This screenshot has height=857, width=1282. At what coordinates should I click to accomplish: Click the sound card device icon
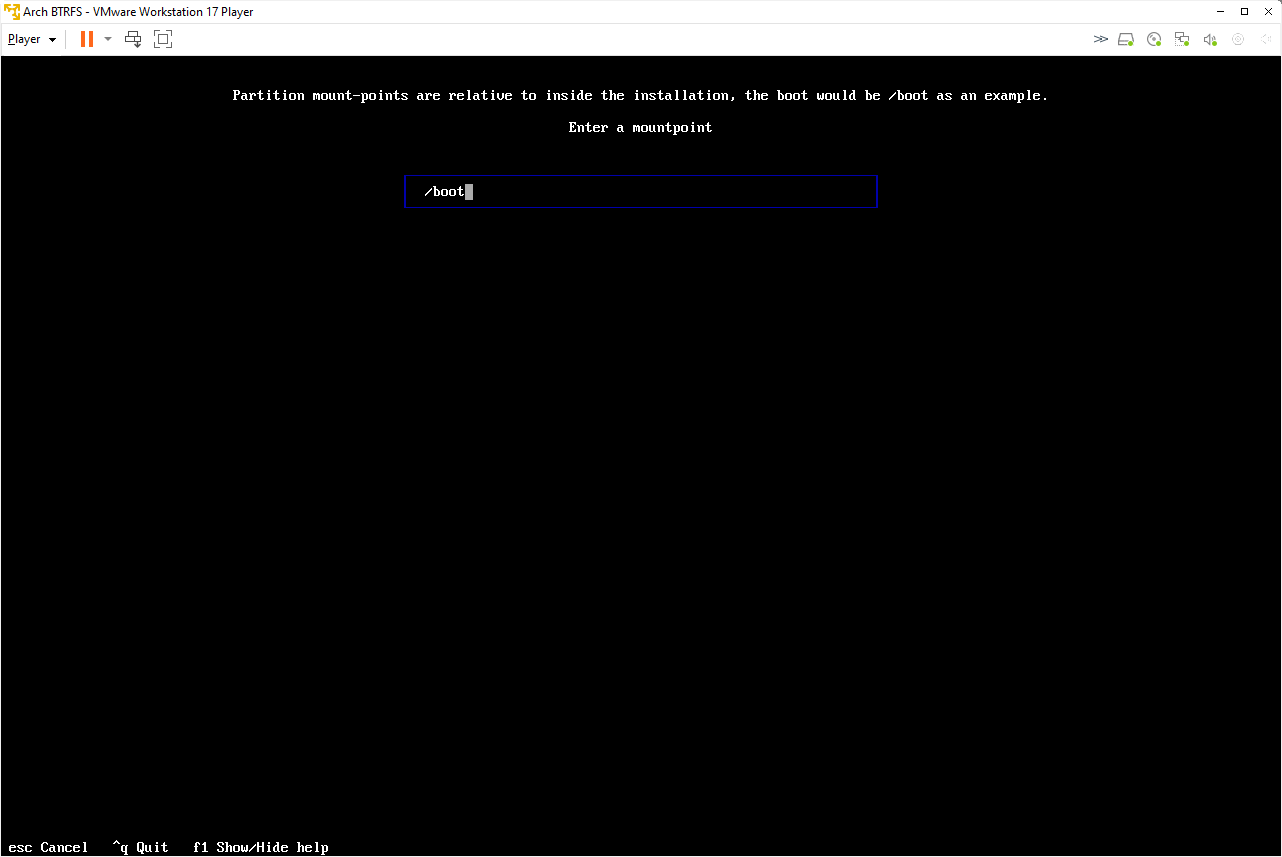tap(1210, 39)
